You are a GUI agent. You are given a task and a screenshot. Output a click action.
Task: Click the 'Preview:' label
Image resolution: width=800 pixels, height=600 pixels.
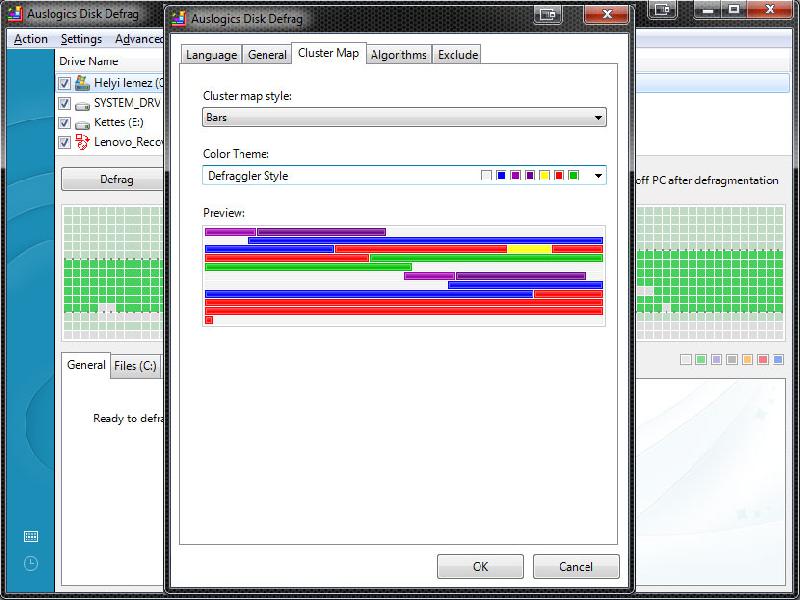[x=223, y=213]
